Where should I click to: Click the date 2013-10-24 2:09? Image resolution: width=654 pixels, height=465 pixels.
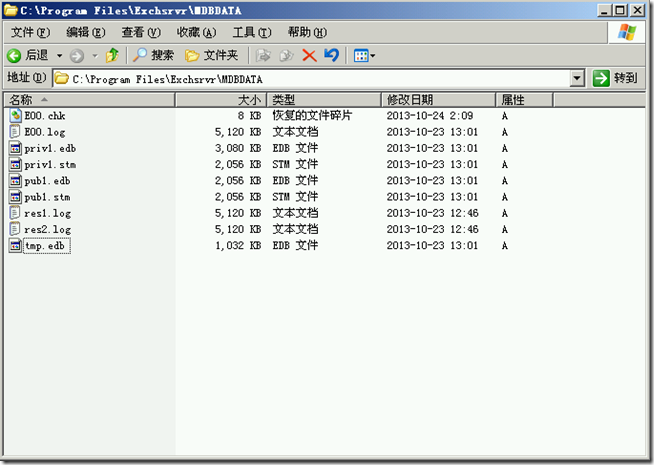coord(430,116)
